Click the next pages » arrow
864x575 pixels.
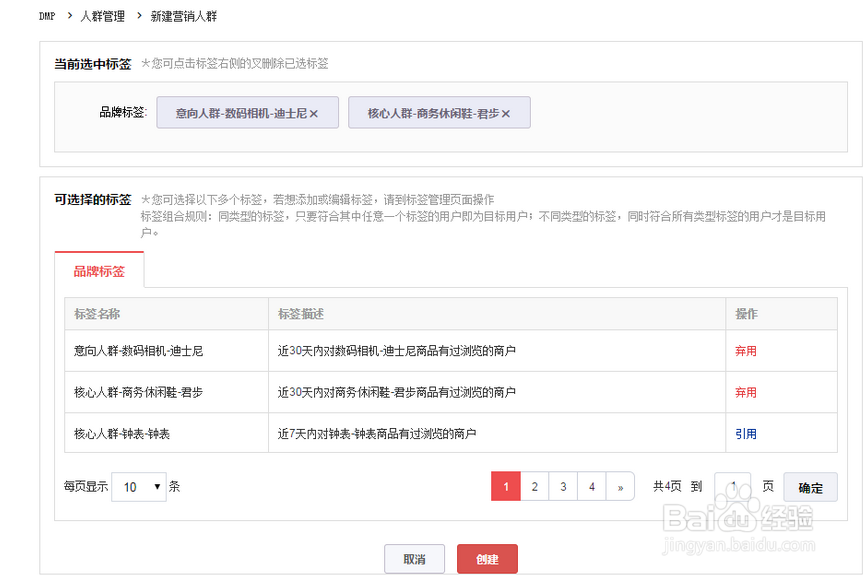coord(620,487)
